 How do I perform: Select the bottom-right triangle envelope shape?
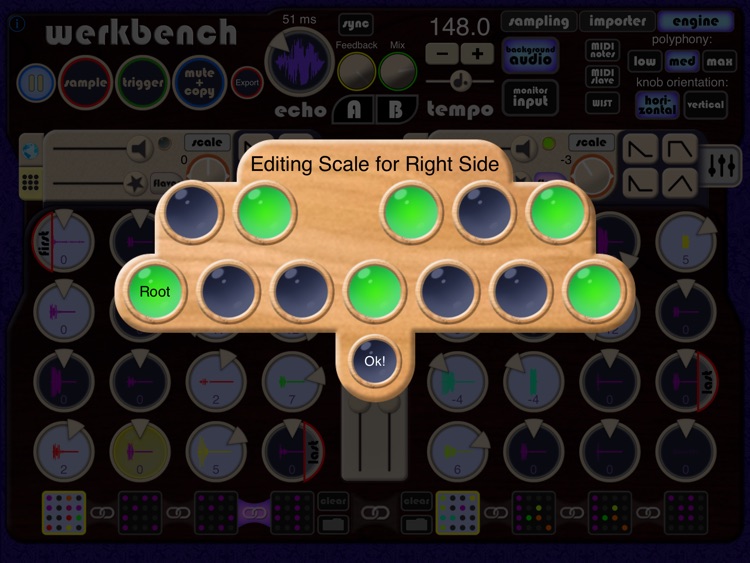pyautogui.click(x=680, y=183)
